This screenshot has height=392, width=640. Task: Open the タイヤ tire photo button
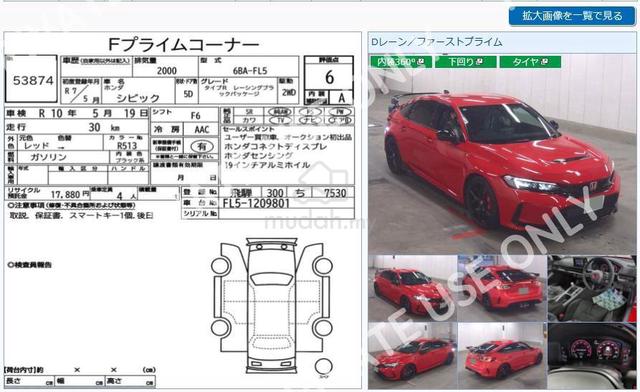pyautogui.click(x=530, y=62)
